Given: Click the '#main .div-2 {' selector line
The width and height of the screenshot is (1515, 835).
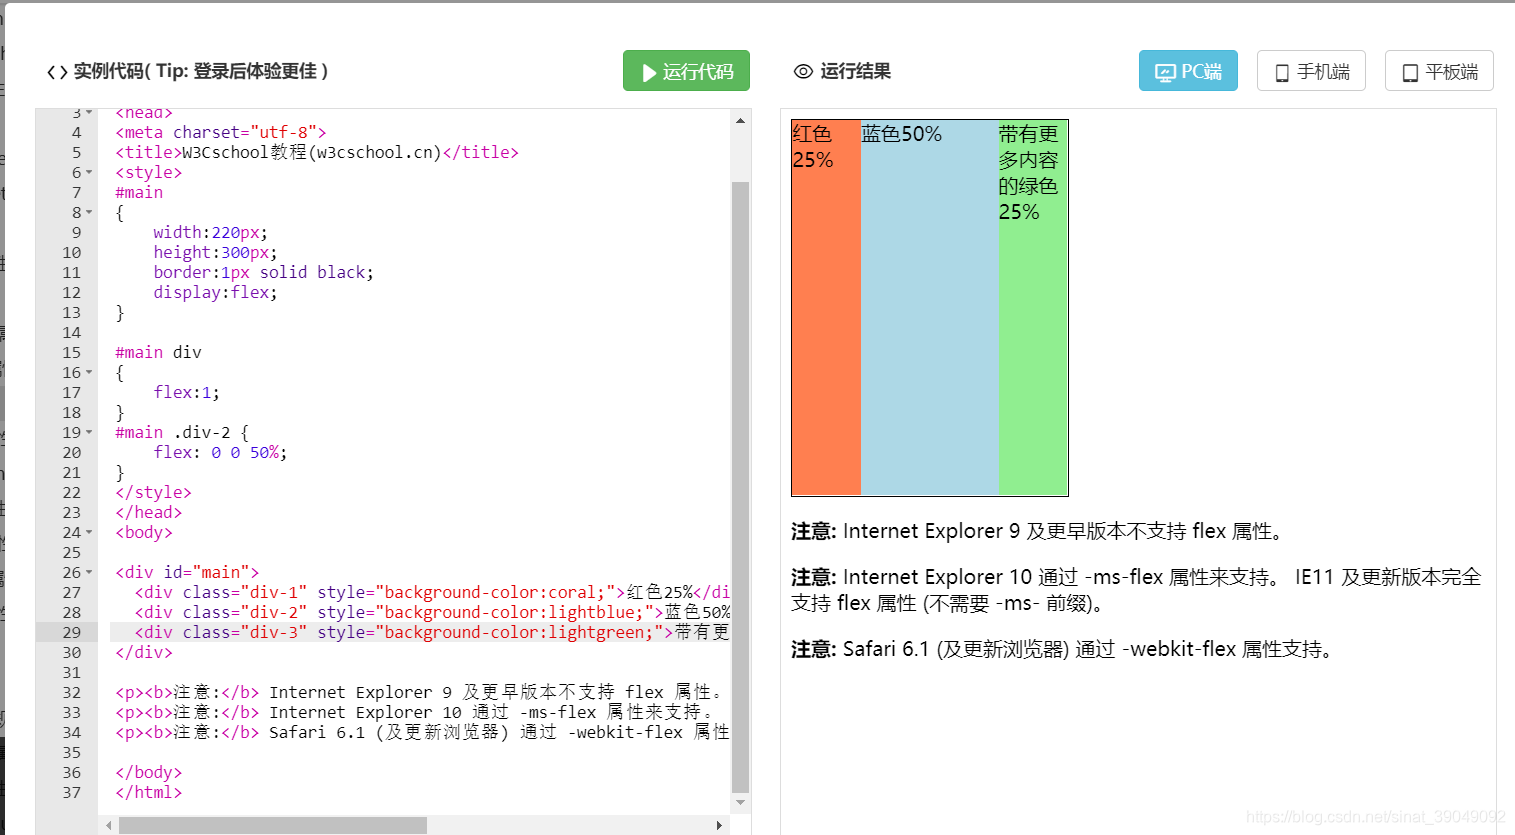Looking at the screenshot, I should pyautogui.click(x=182, y=432).
